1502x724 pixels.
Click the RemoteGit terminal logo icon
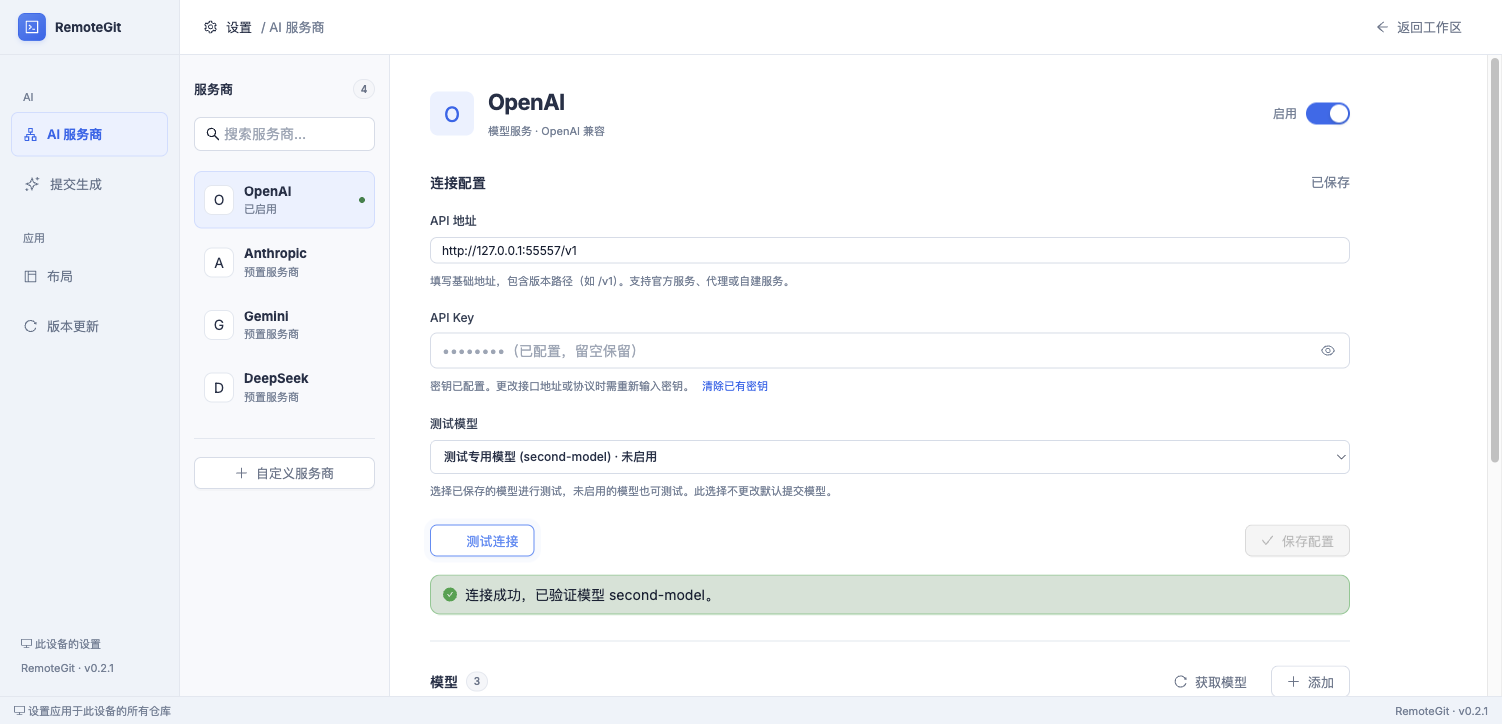(32, 27)
